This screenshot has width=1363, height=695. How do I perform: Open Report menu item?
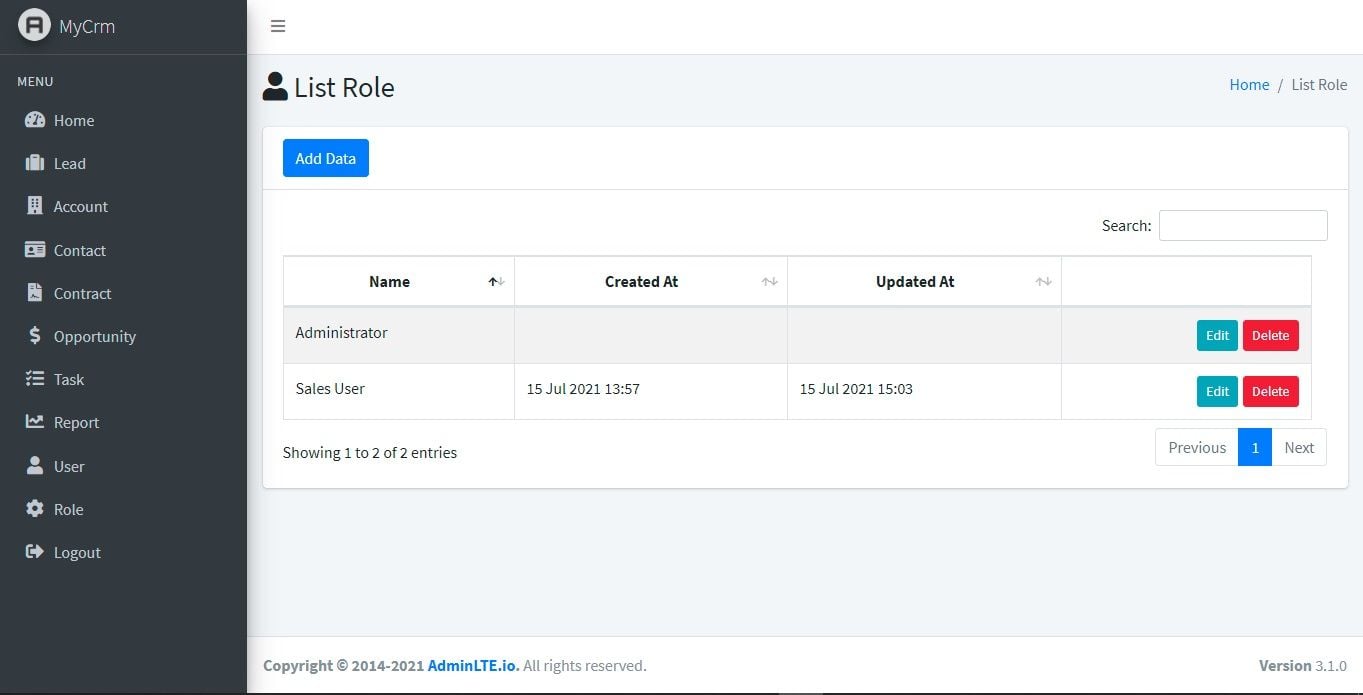[123, 422]
